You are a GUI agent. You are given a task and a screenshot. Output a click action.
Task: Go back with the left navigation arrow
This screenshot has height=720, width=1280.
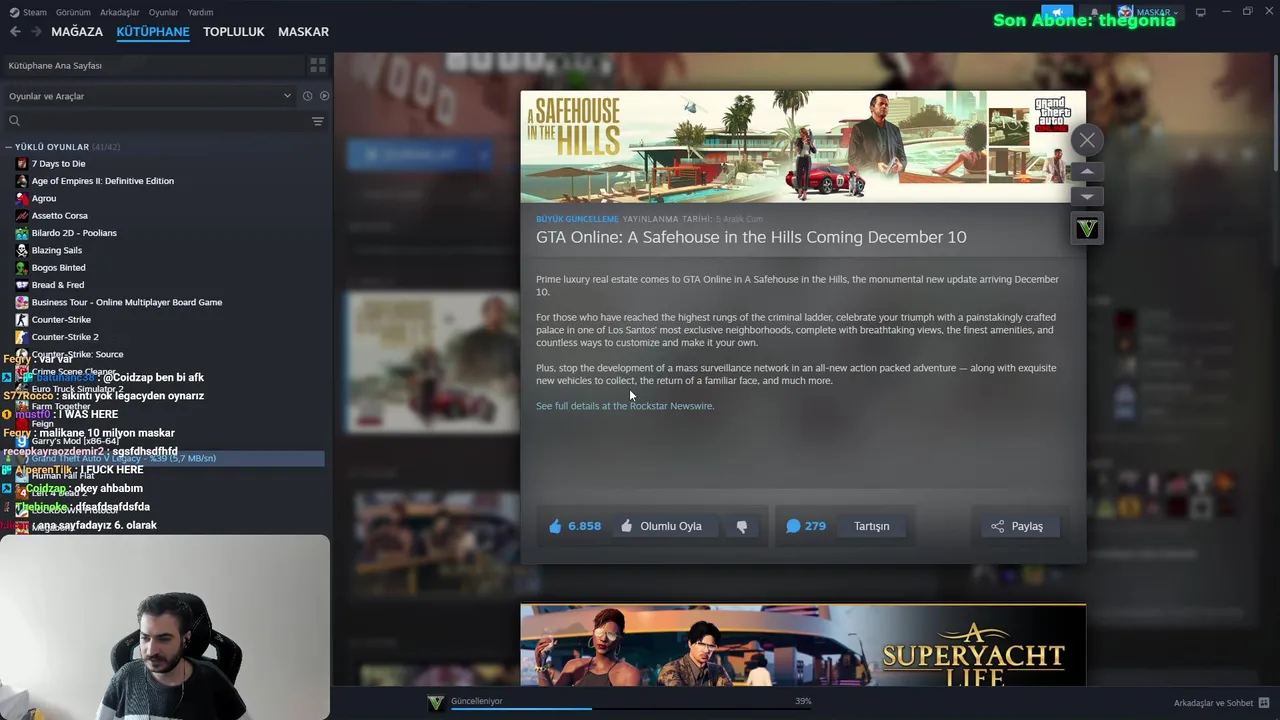(15, 32)
